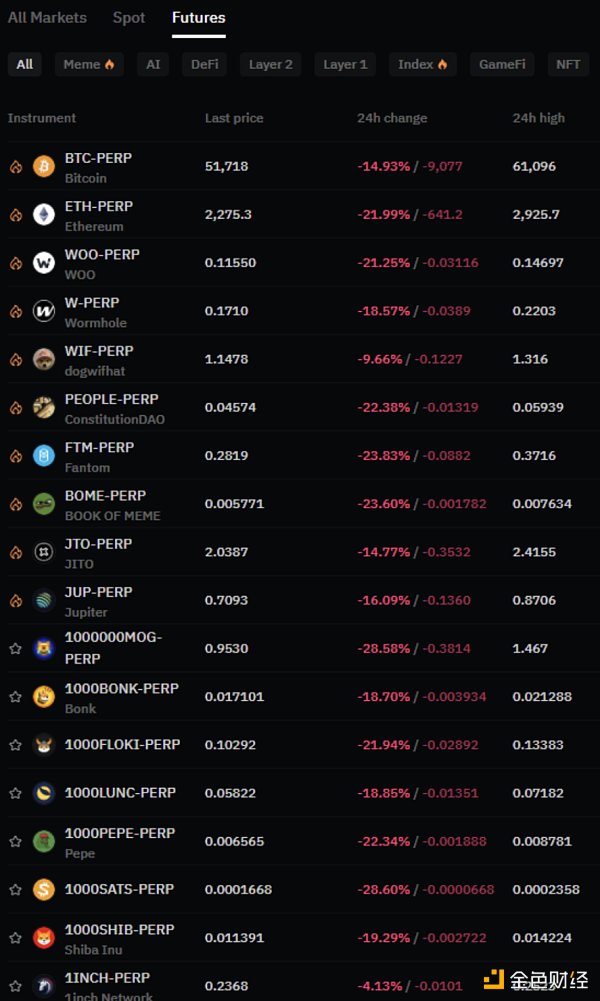
Task: Click the Ethereum coin icon
Action: 44,214
